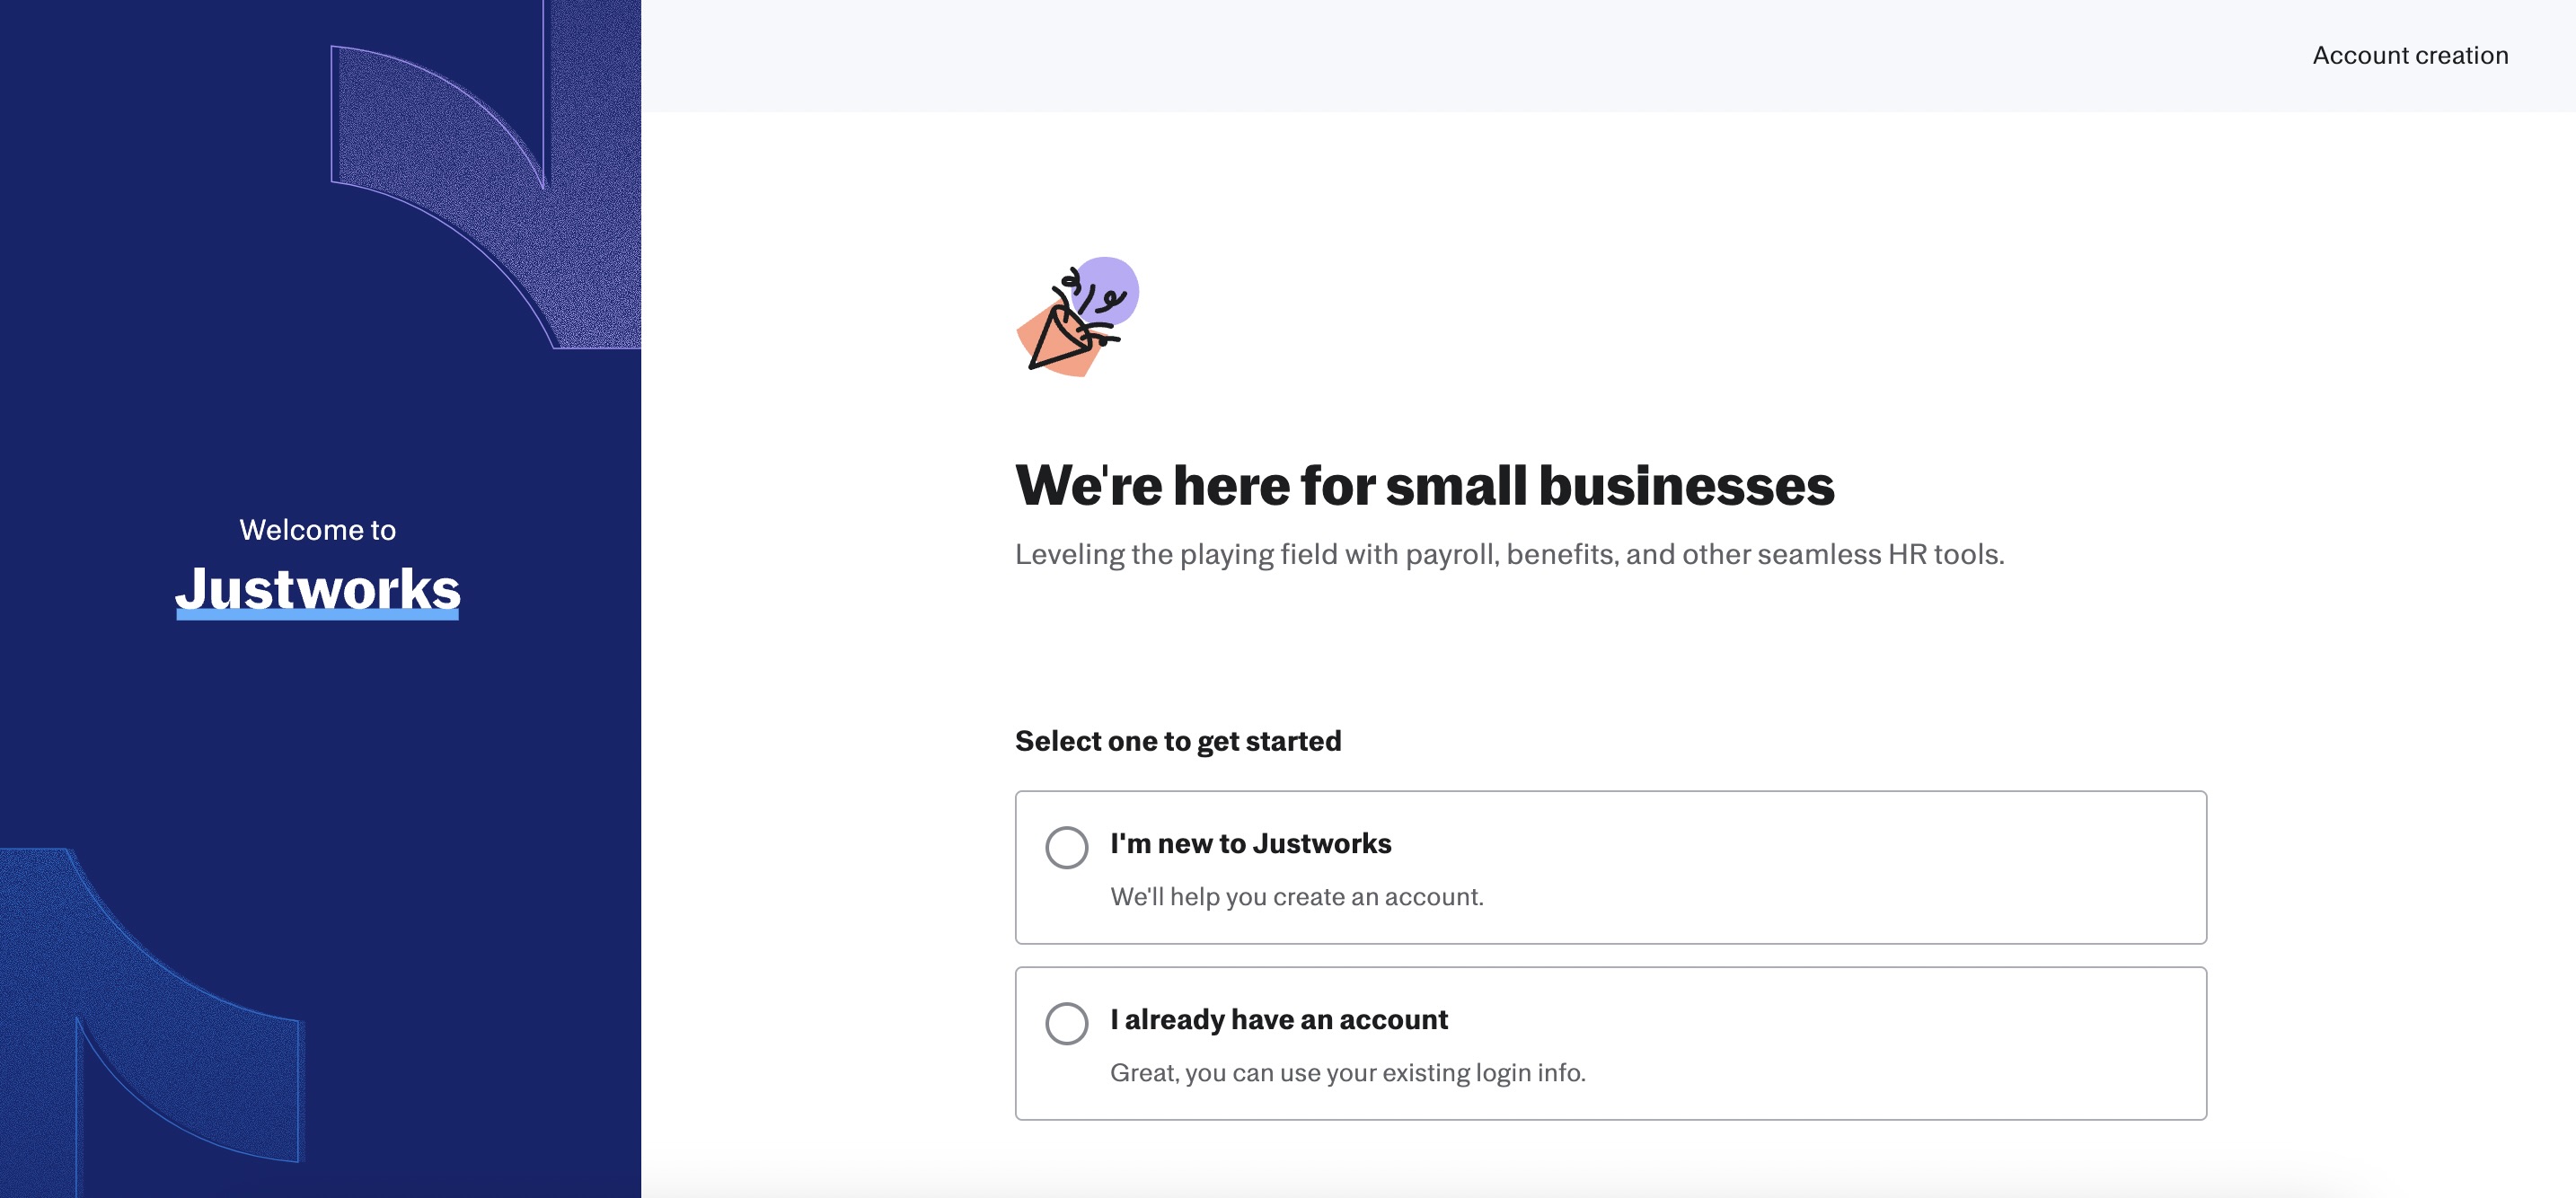Select the "I already have an account" radio button
Screen dimensions: 2576x1198
[x=1066, y=1023]
